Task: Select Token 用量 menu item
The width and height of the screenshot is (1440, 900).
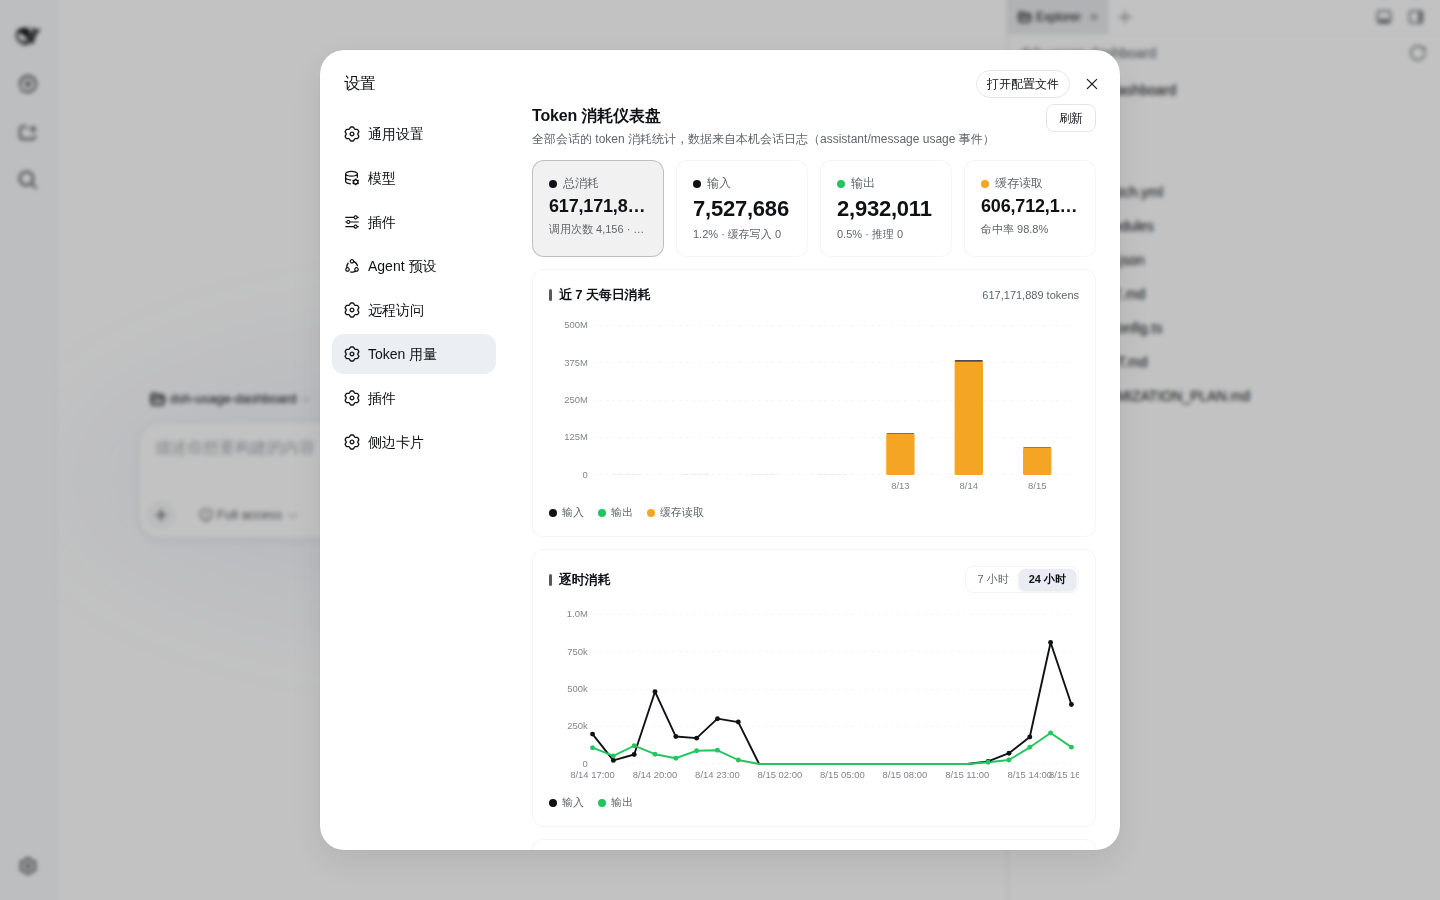Action: point(414,354)
